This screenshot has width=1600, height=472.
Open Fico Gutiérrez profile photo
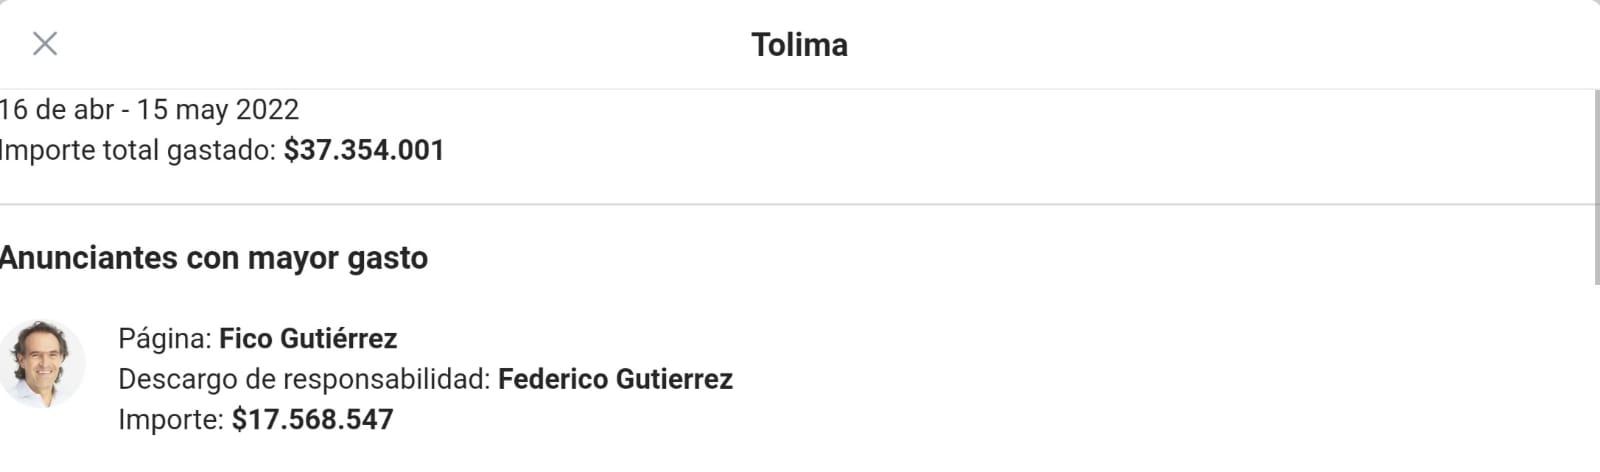(42, 364)
